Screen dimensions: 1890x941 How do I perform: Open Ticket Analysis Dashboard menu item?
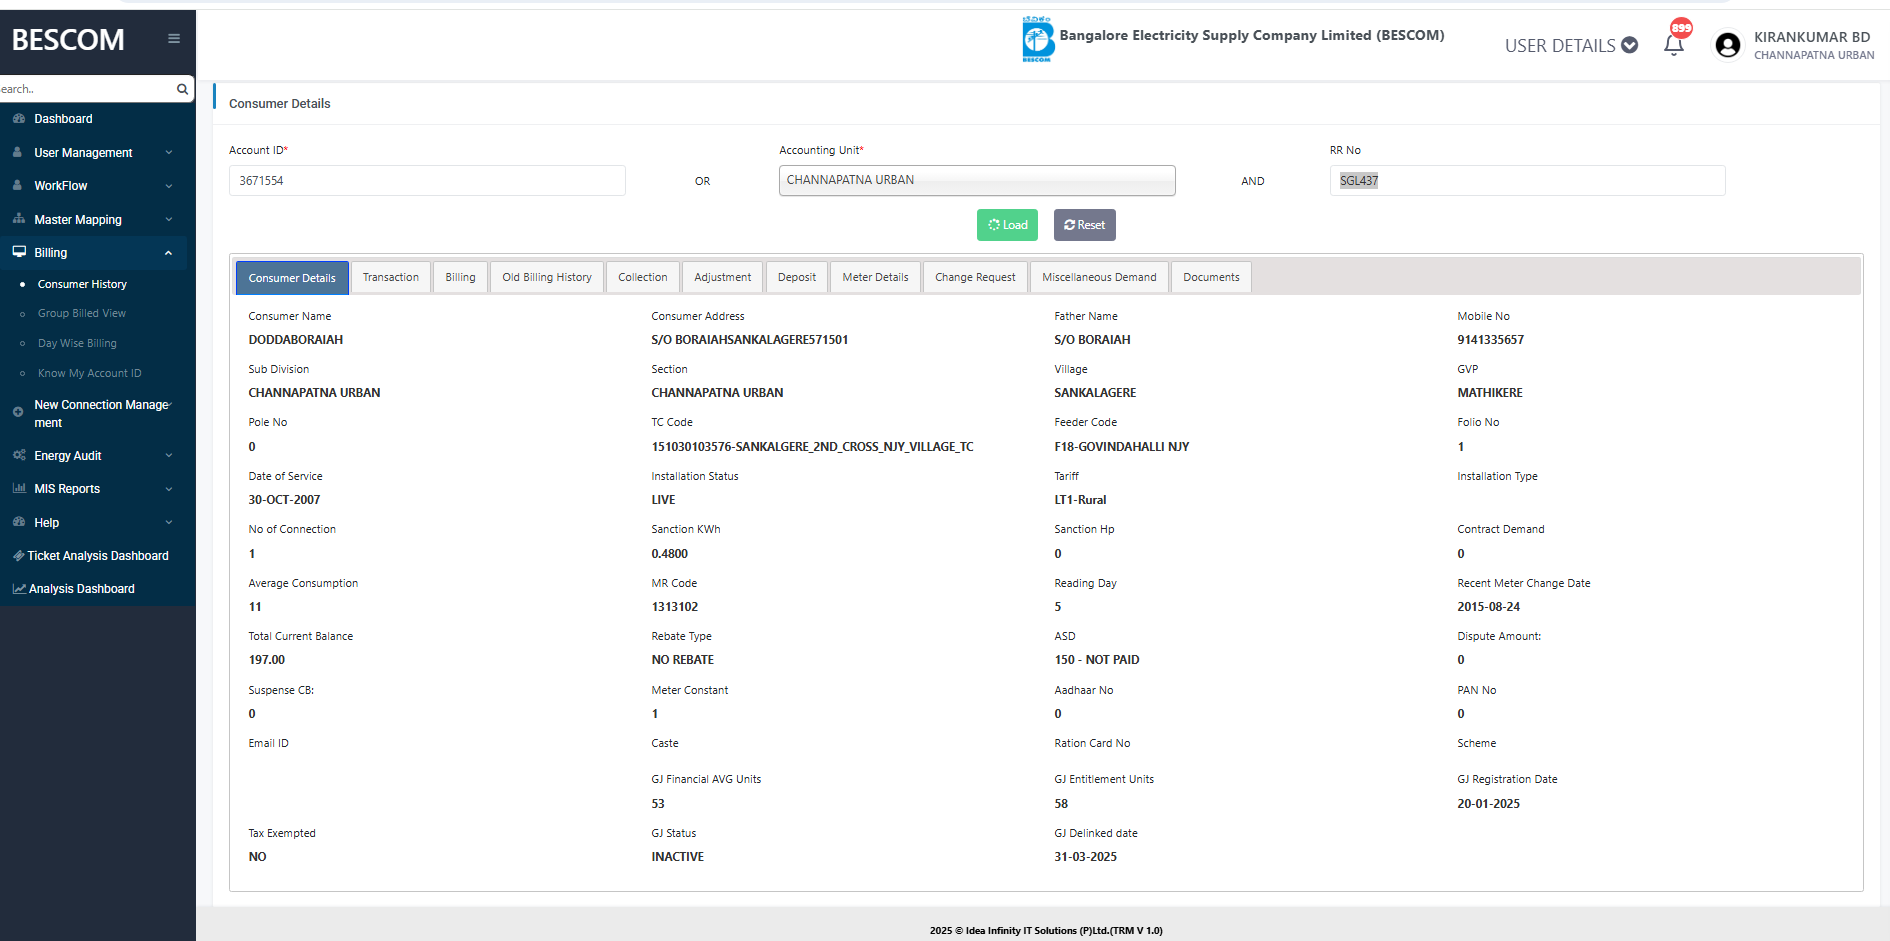pyautogui.click(x=98, y=555)
